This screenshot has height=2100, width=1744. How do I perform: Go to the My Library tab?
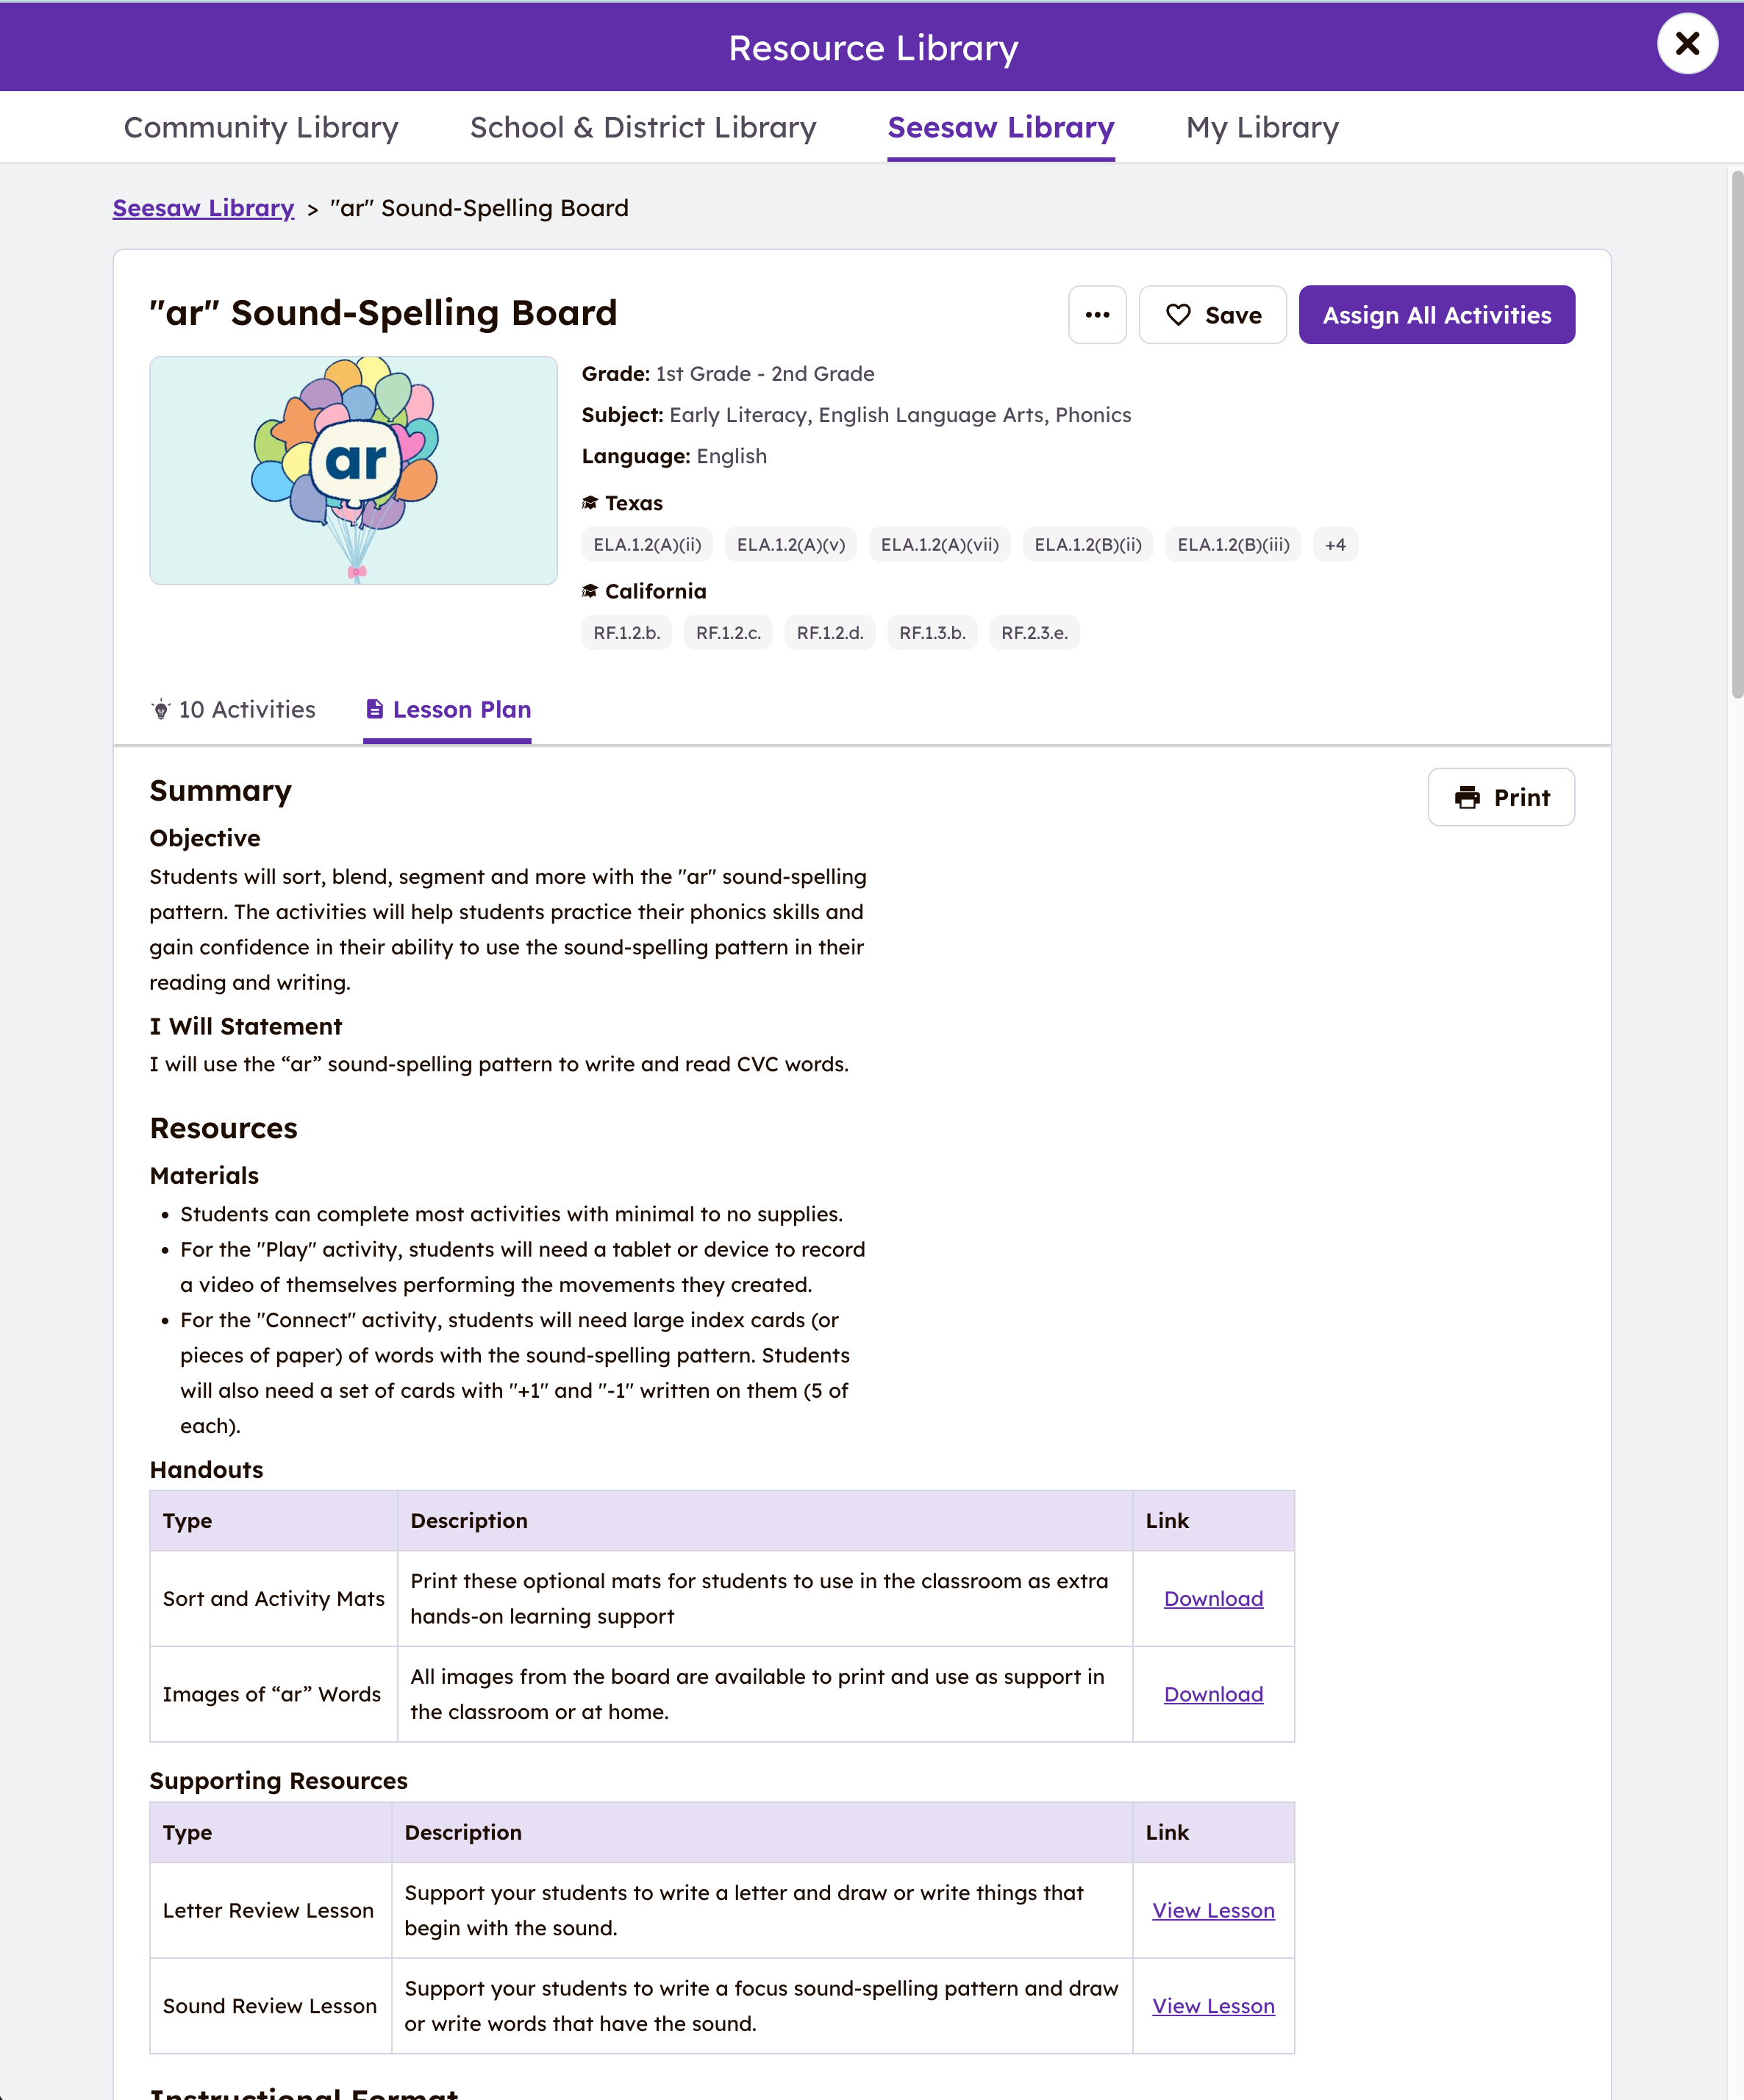1262,128
